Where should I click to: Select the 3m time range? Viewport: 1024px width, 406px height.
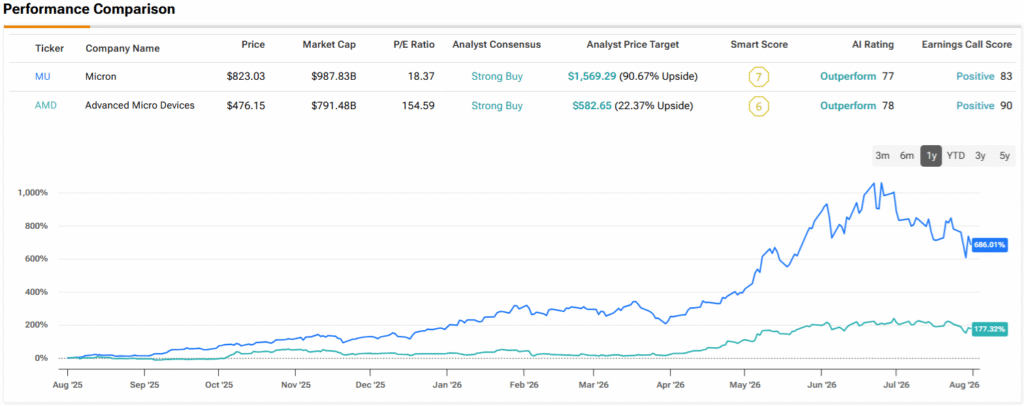(x=882, y=156)
